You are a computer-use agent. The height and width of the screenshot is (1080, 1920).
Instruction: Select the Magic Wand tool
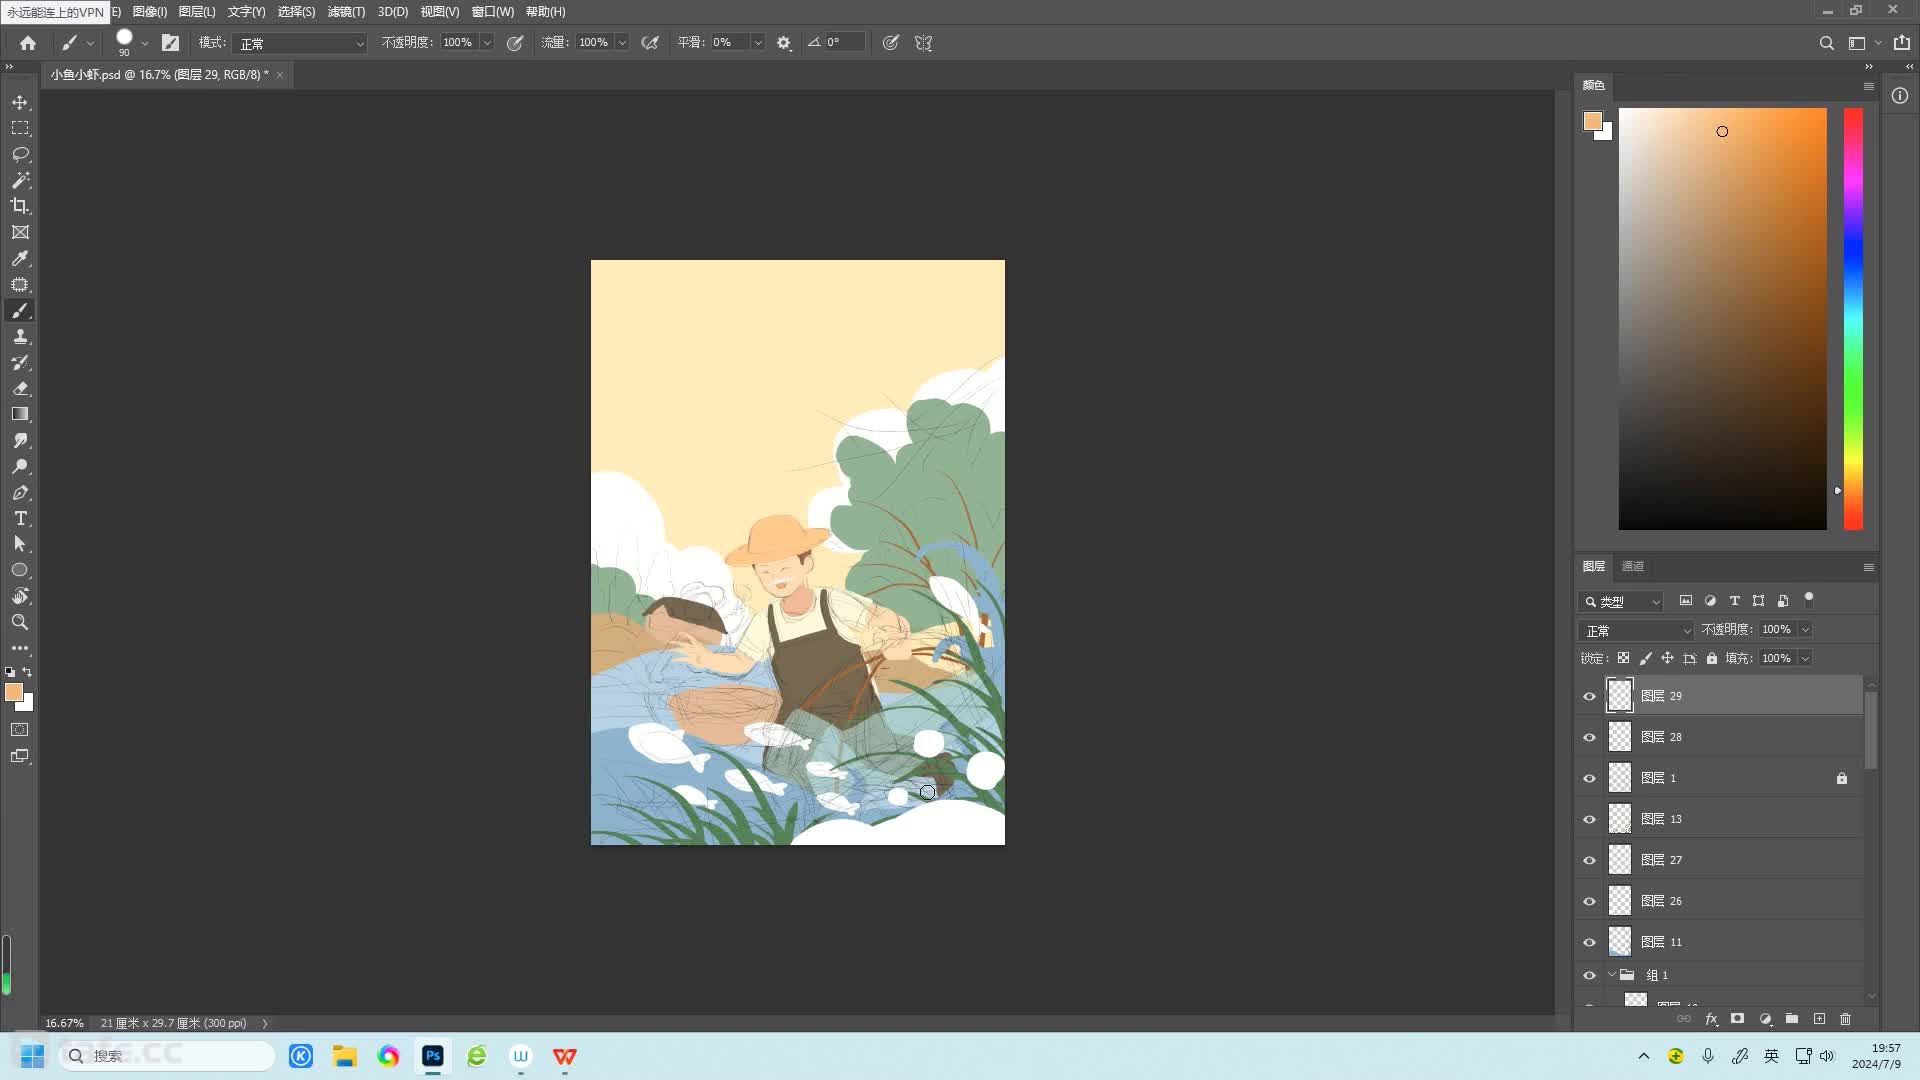coord(20,181)
